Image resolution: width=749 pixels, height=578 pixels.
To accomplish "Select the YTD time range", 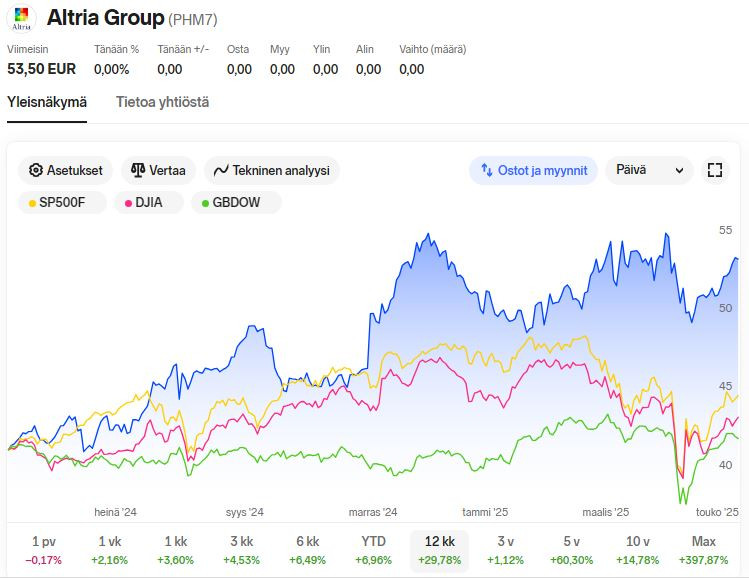I will click(373, 550).
